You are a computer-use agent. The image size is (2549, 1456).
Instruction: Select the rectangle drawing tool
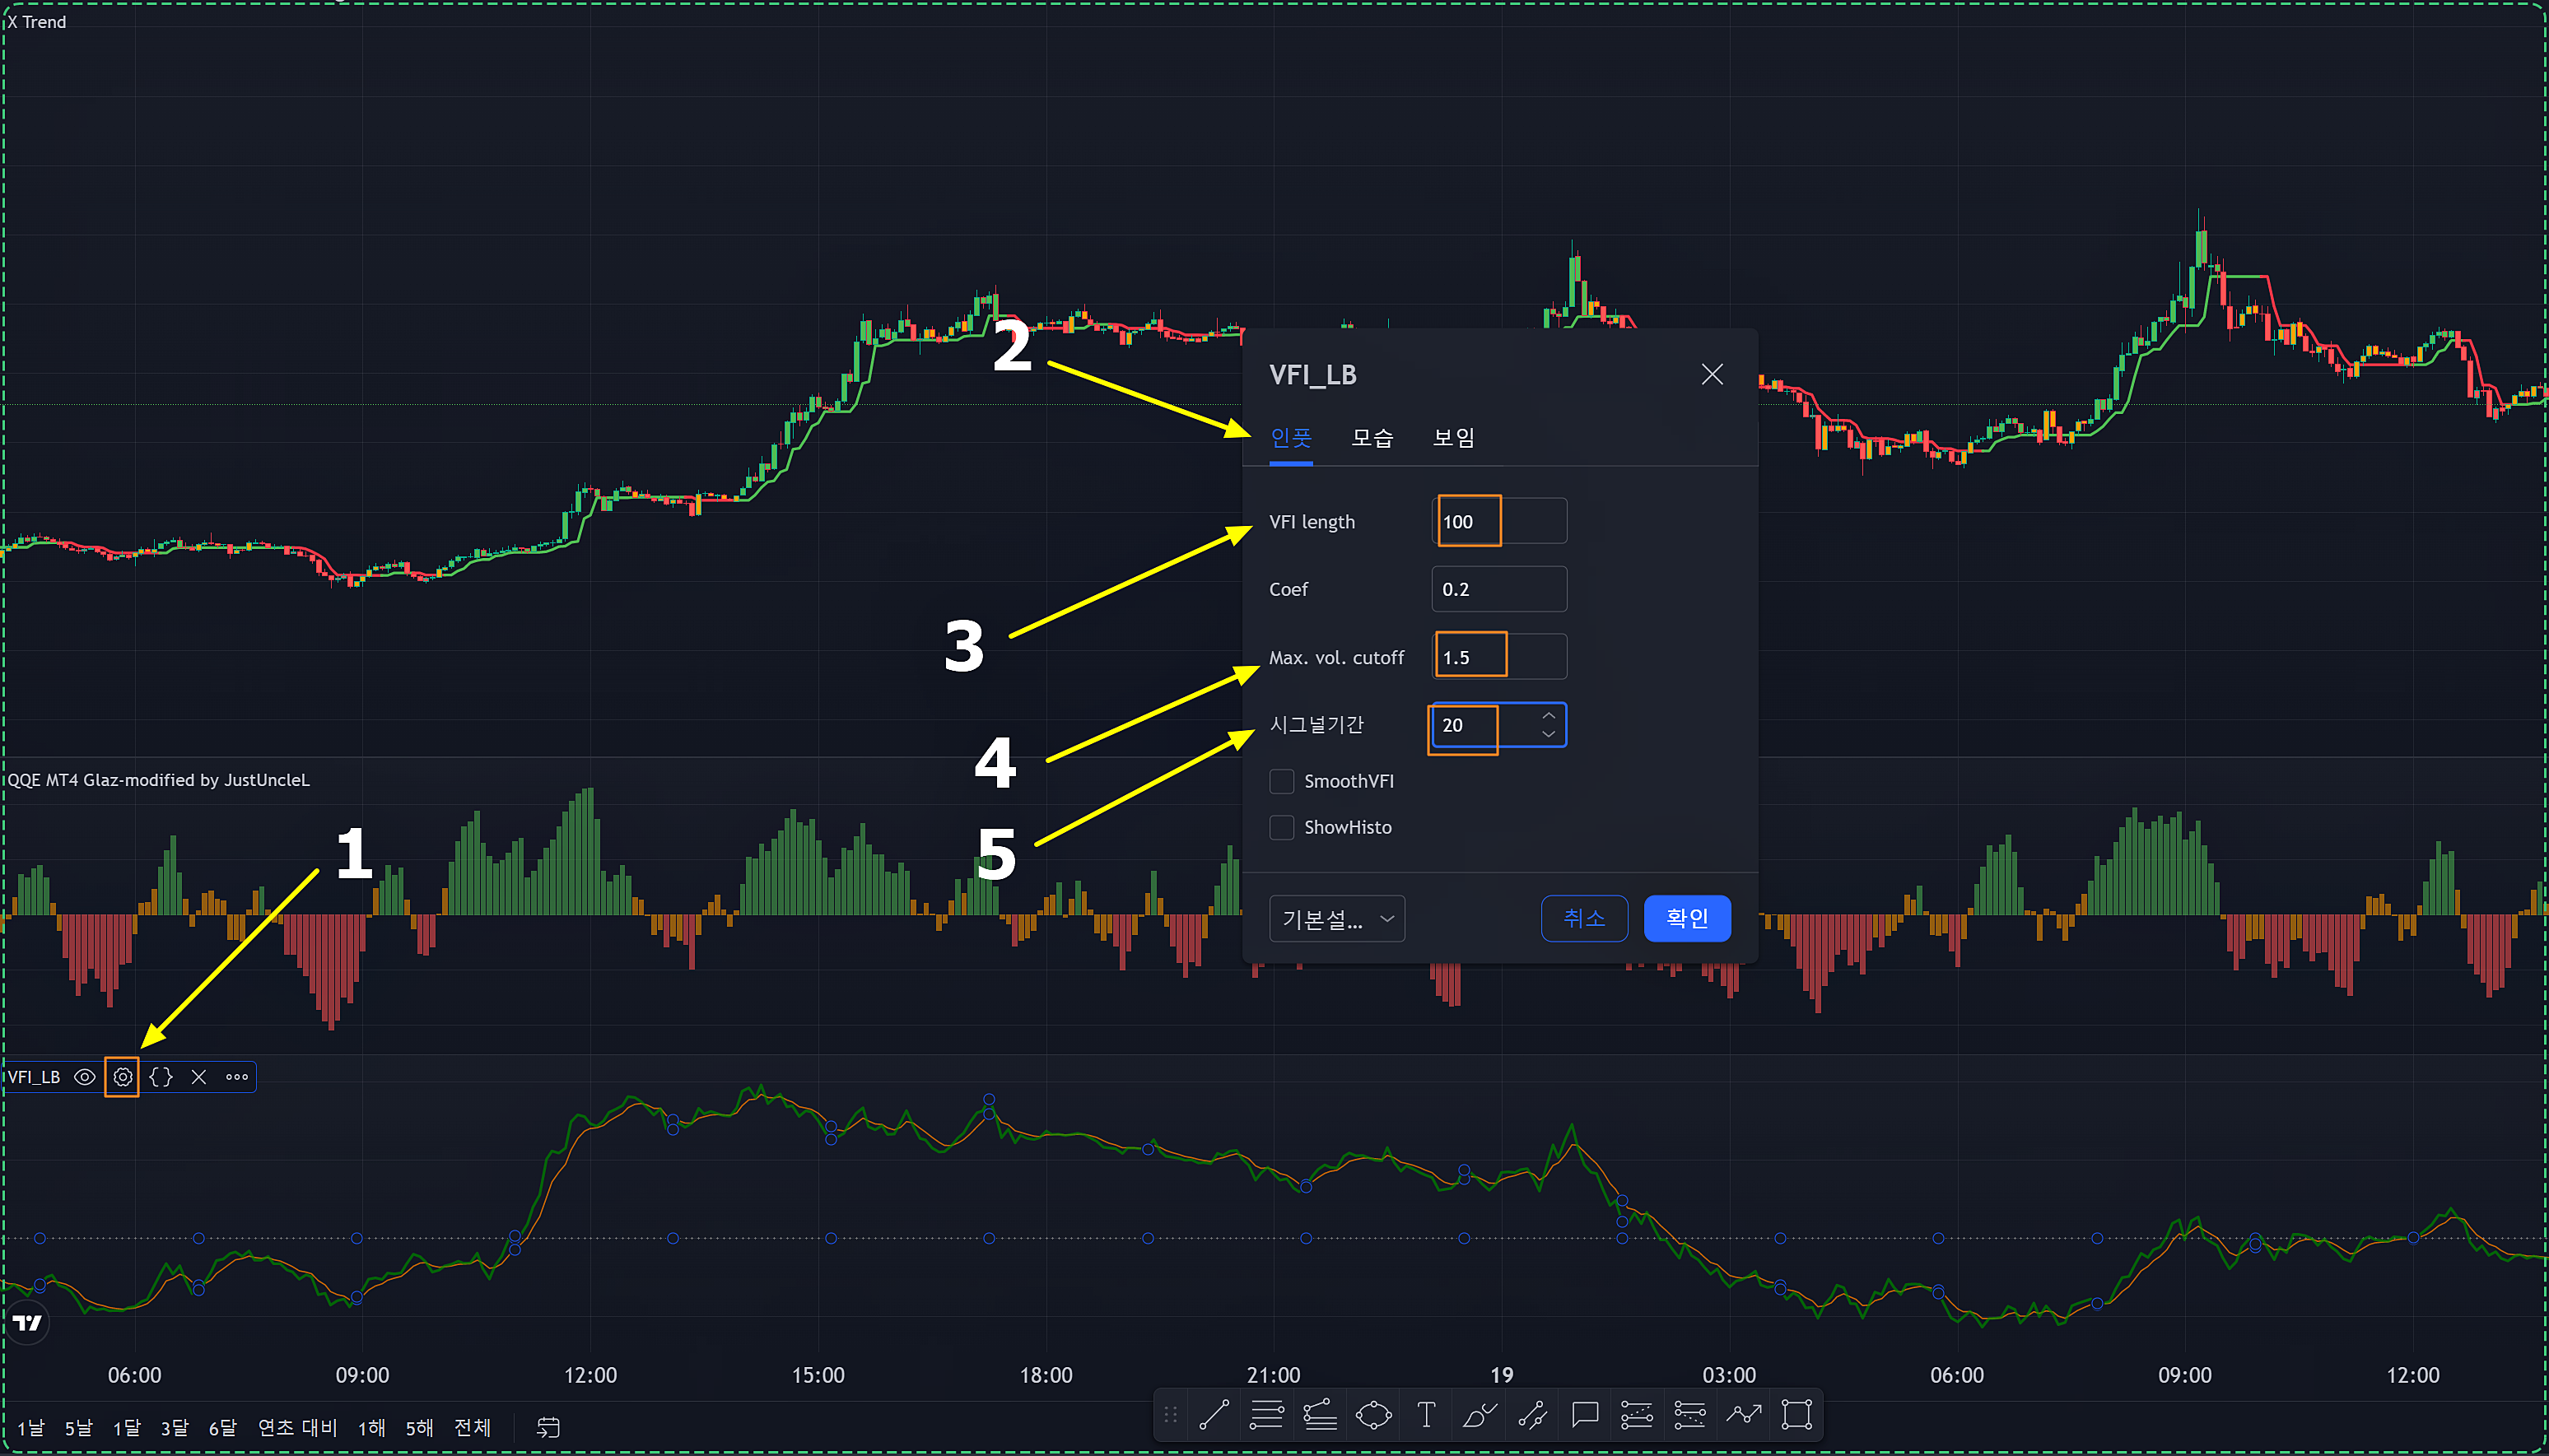tap(1797, 1415)
